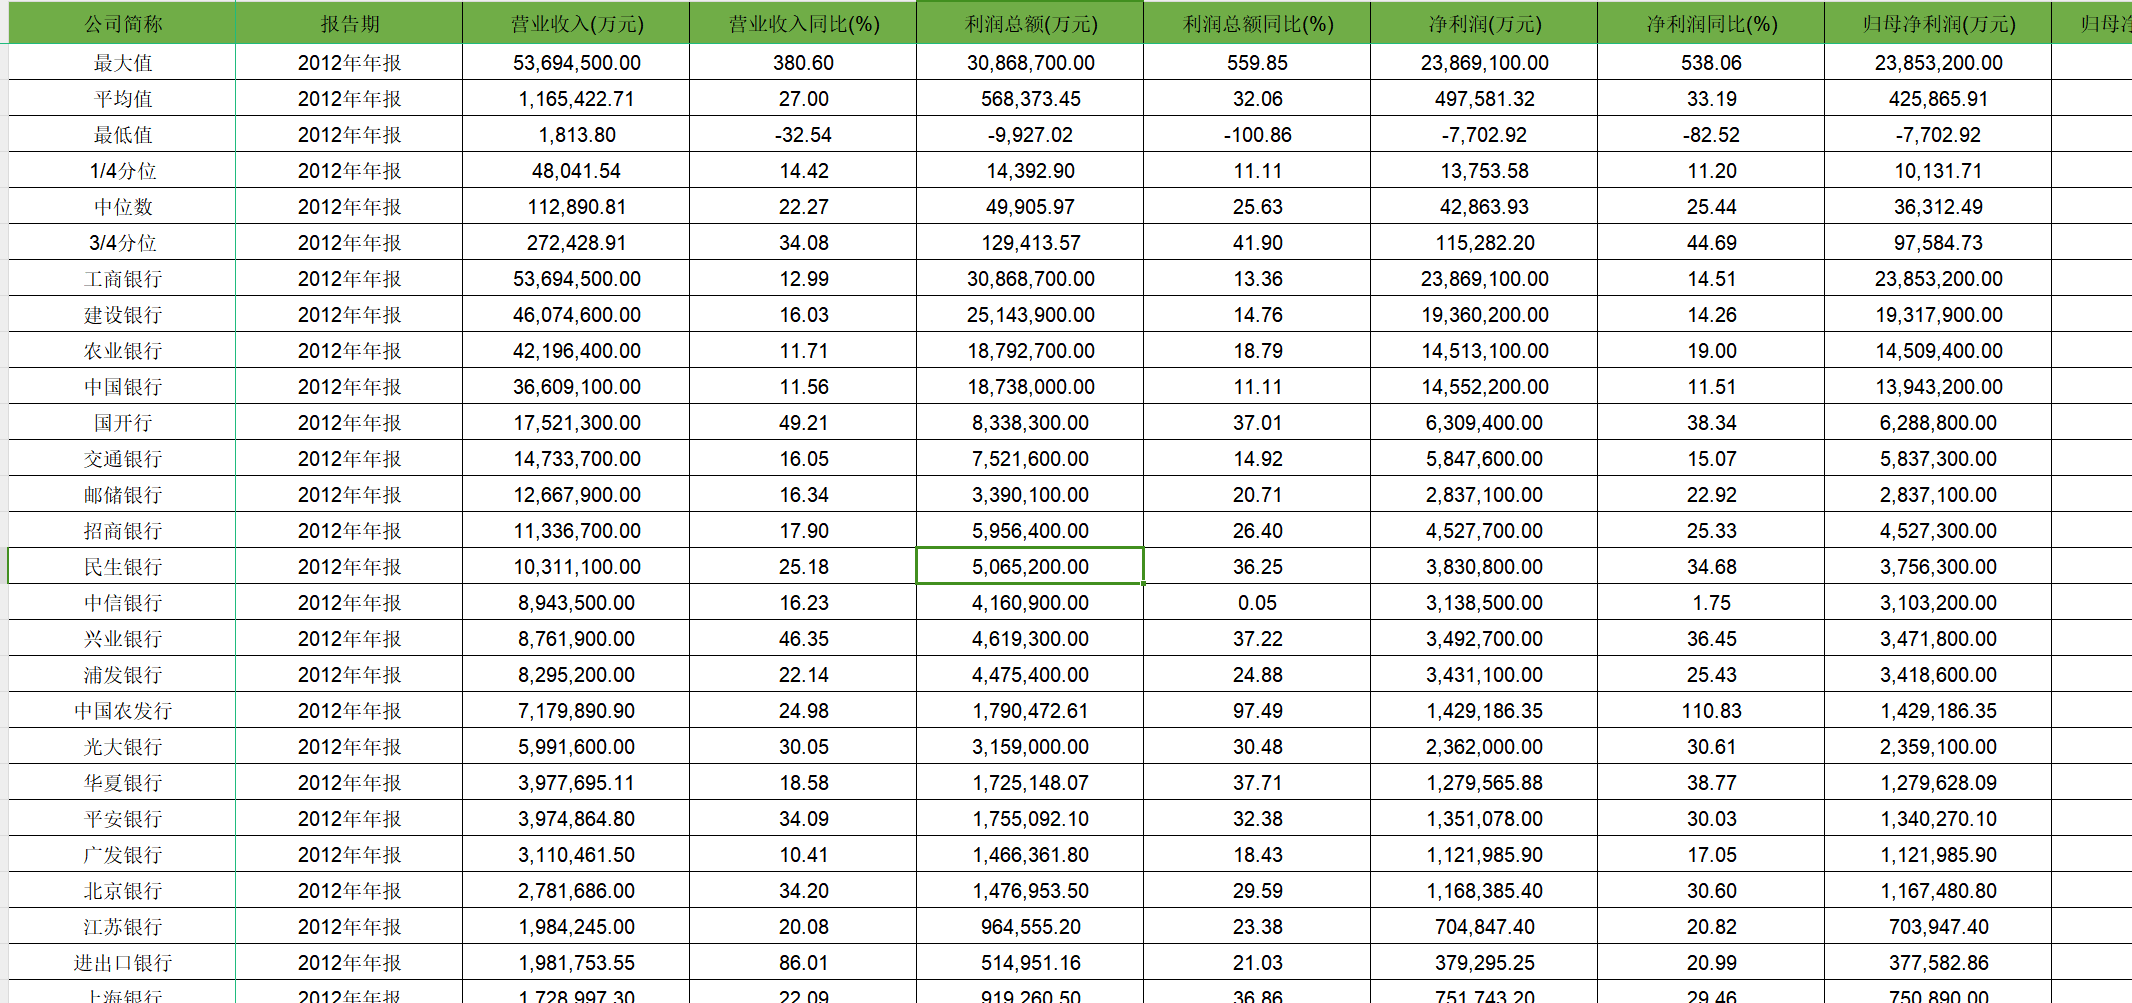Viewport: 2132px width, 1003px height.
Task: Select the 中国银行 company name cell
Action: point(122,386)
